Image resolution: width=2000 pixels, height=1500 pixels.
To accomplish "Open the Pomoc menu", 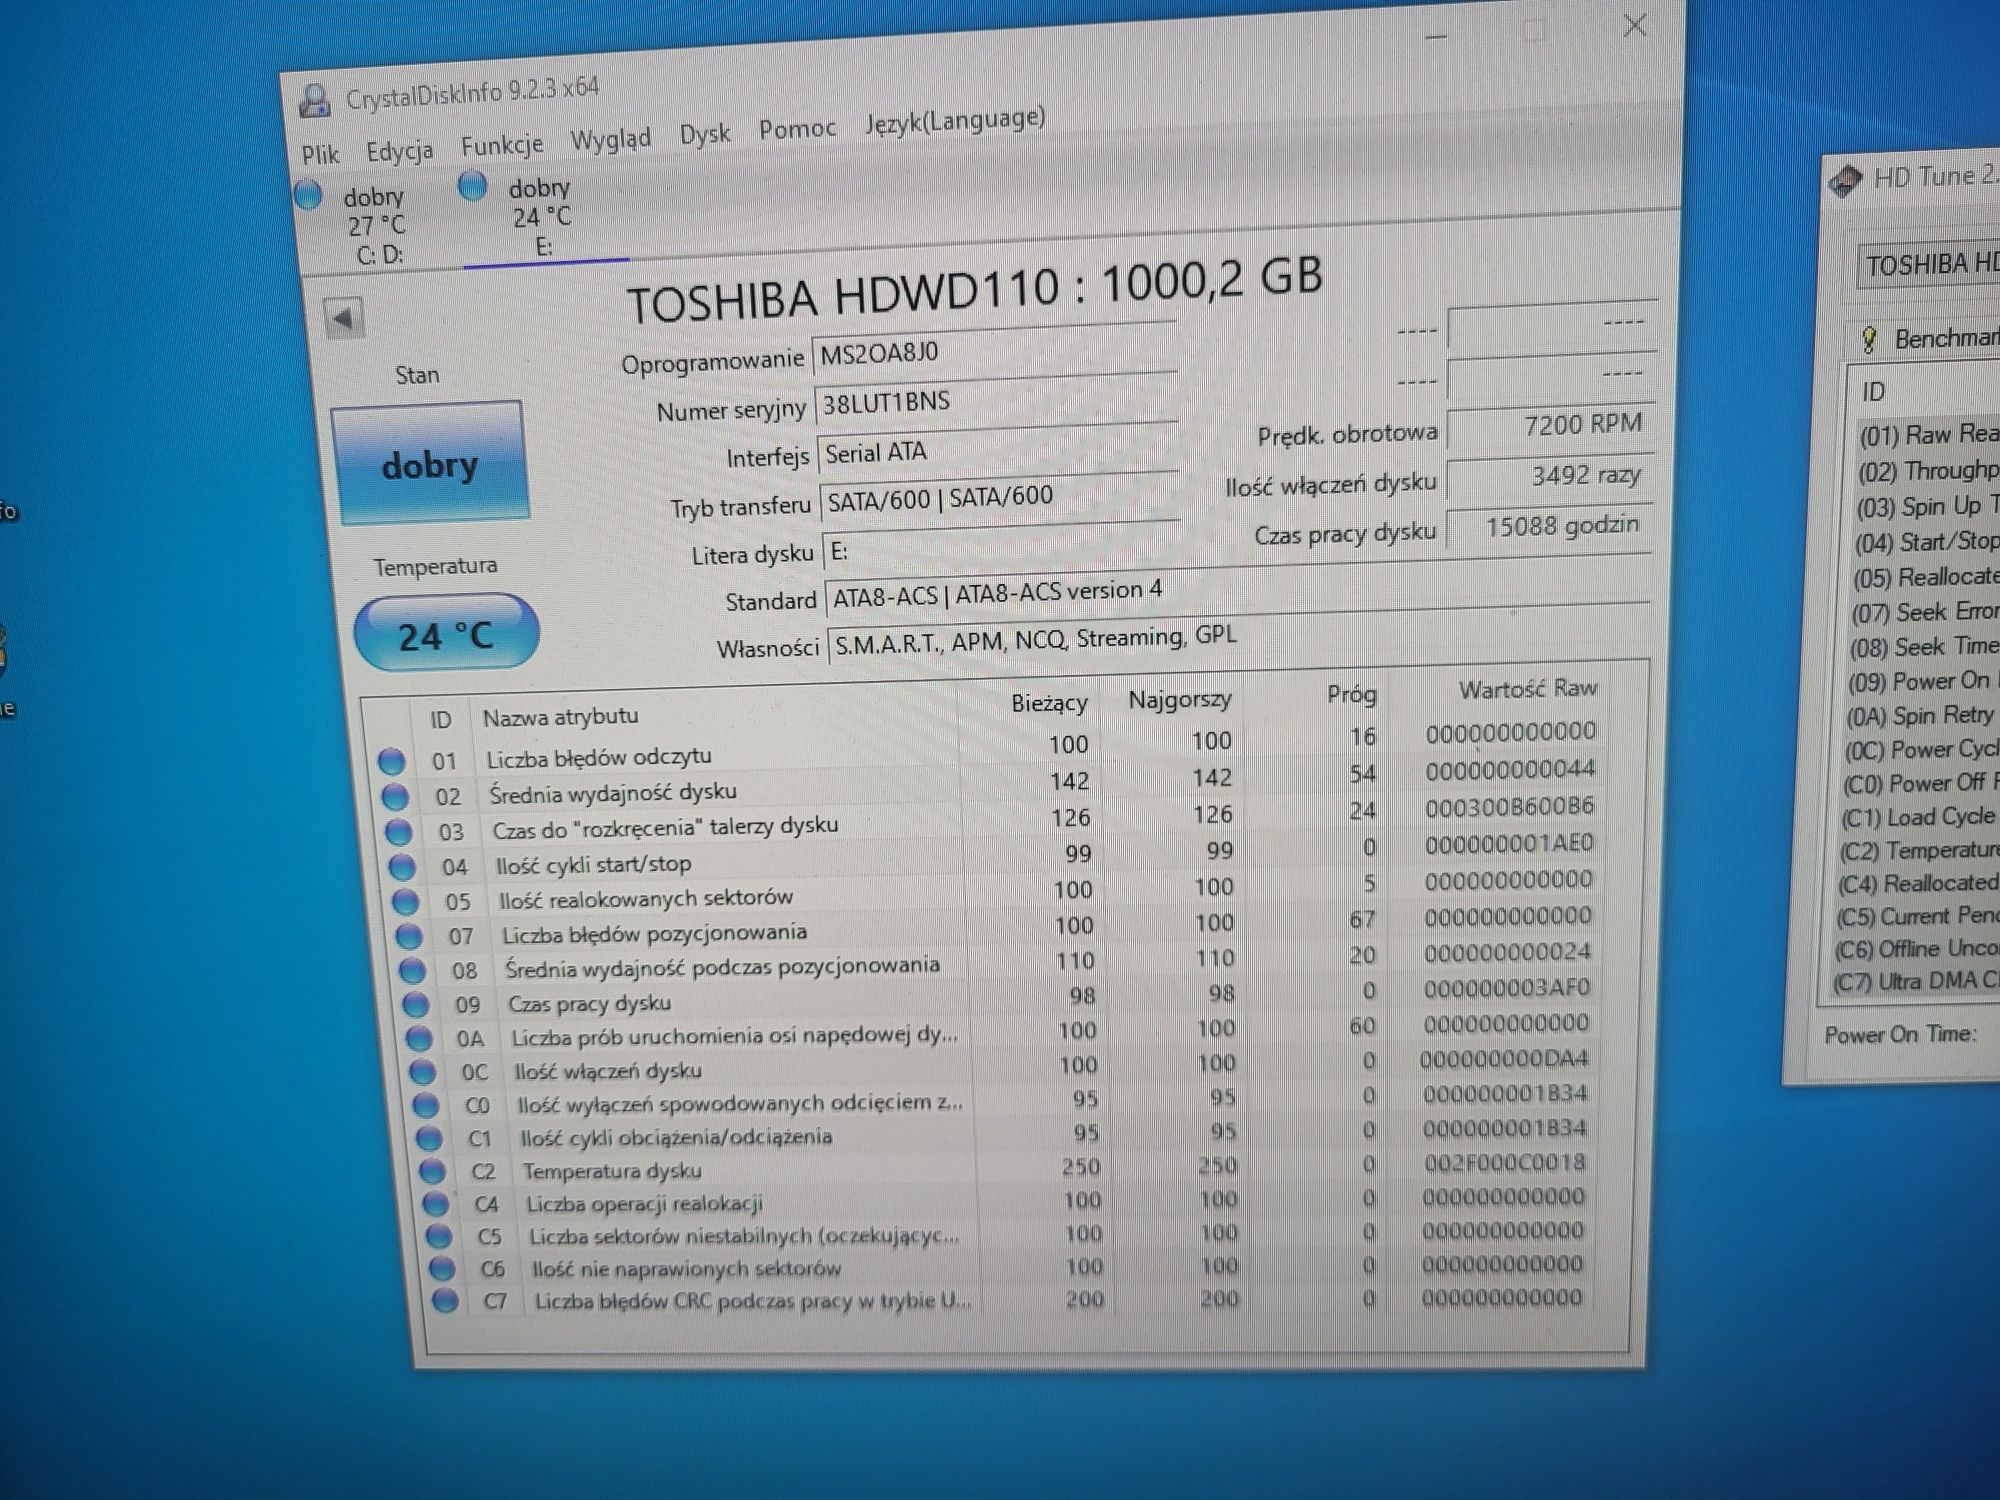I will pyautogui.click(x=797, y=128).
